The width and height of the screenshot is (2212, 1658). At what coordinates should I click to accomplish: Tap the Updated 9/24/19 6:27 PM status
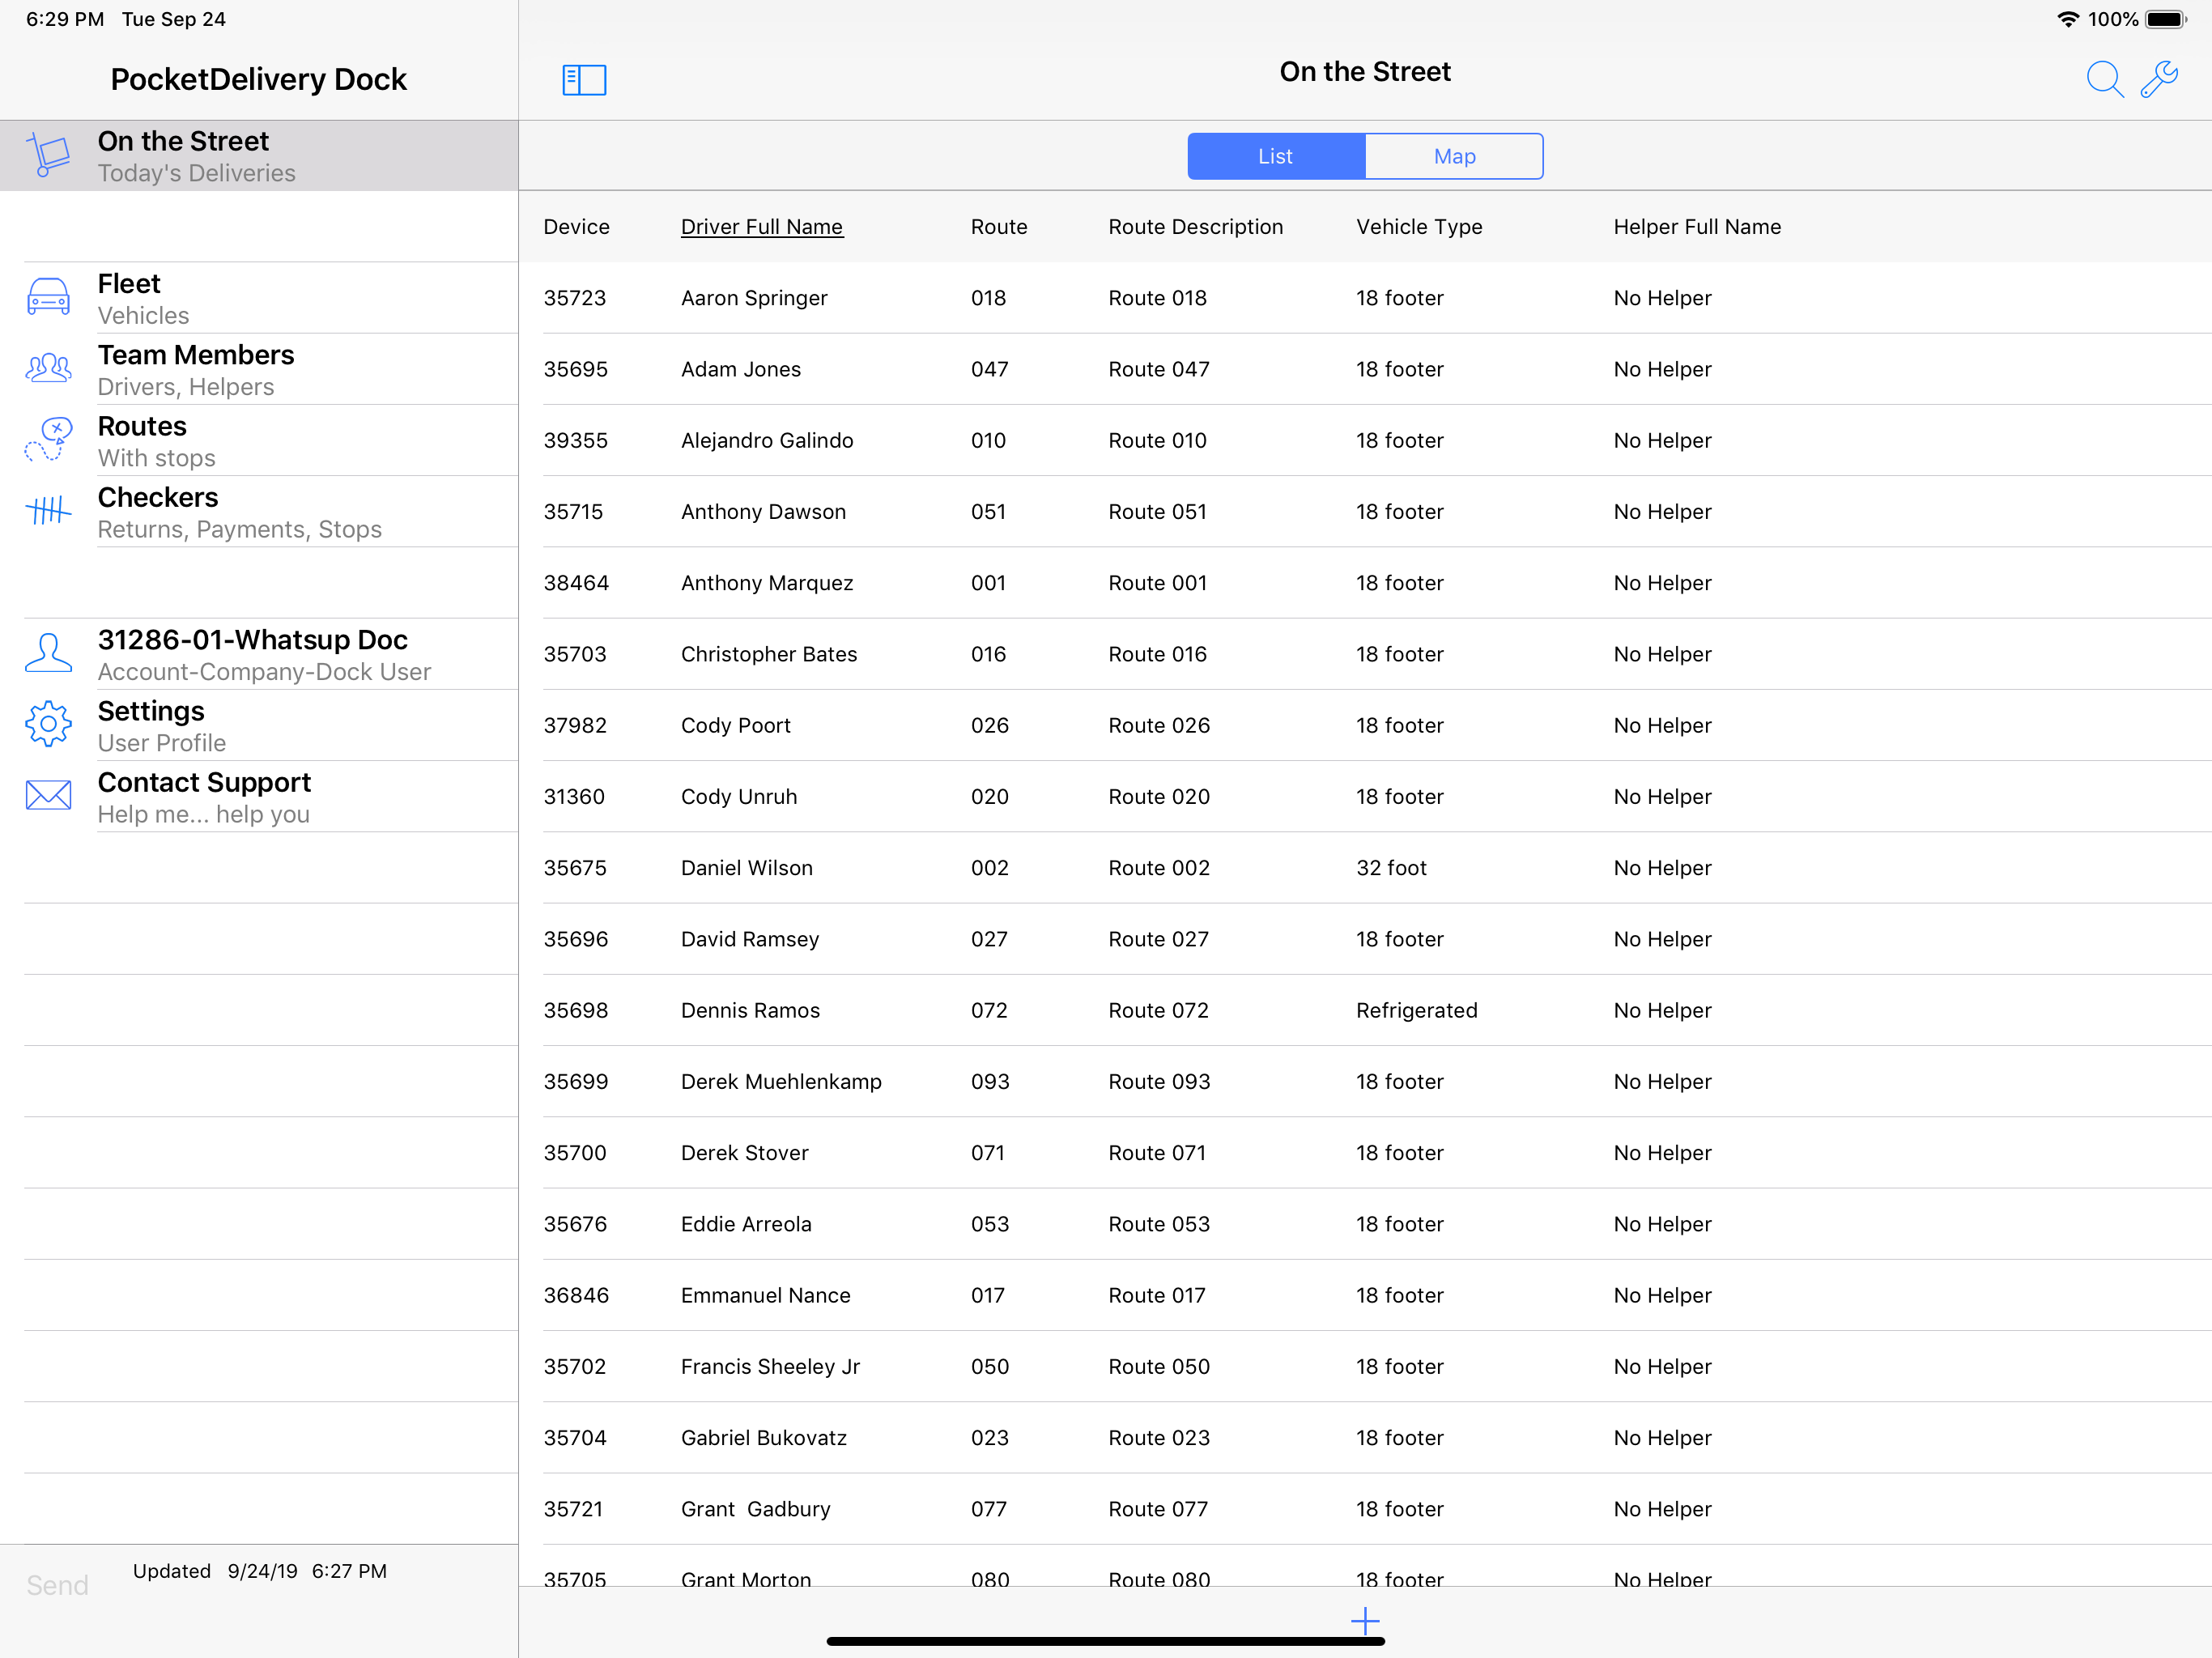coord(260,1571)
